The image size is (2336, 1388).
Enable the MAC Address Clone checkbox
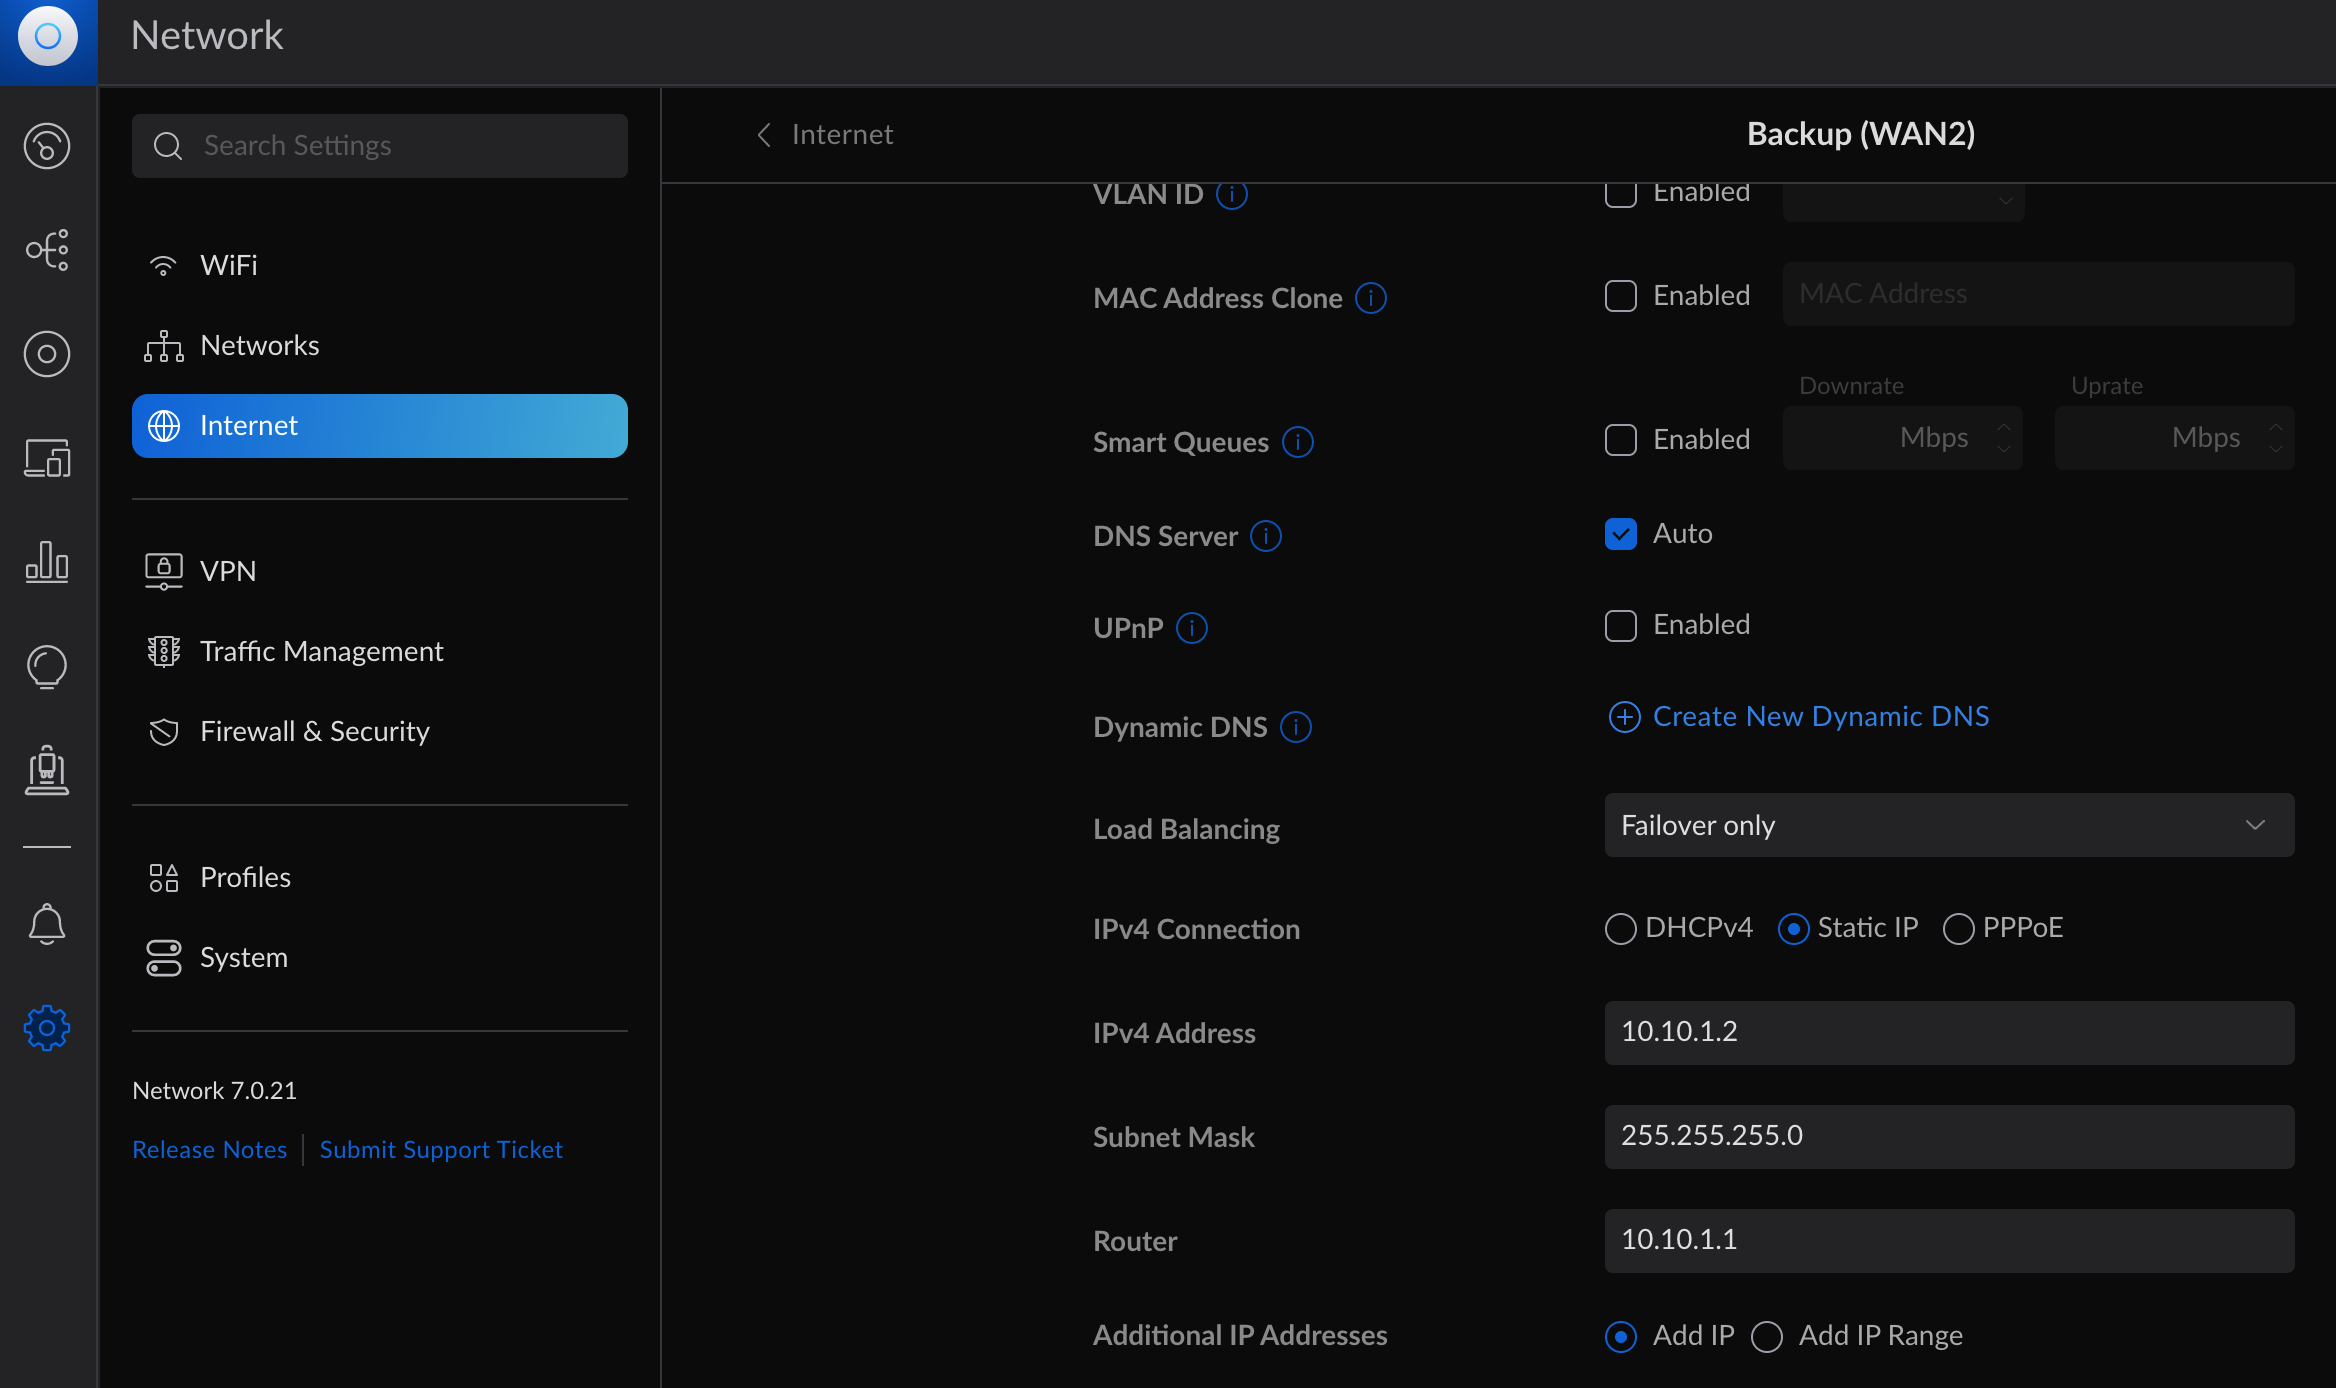point(1620,296)
